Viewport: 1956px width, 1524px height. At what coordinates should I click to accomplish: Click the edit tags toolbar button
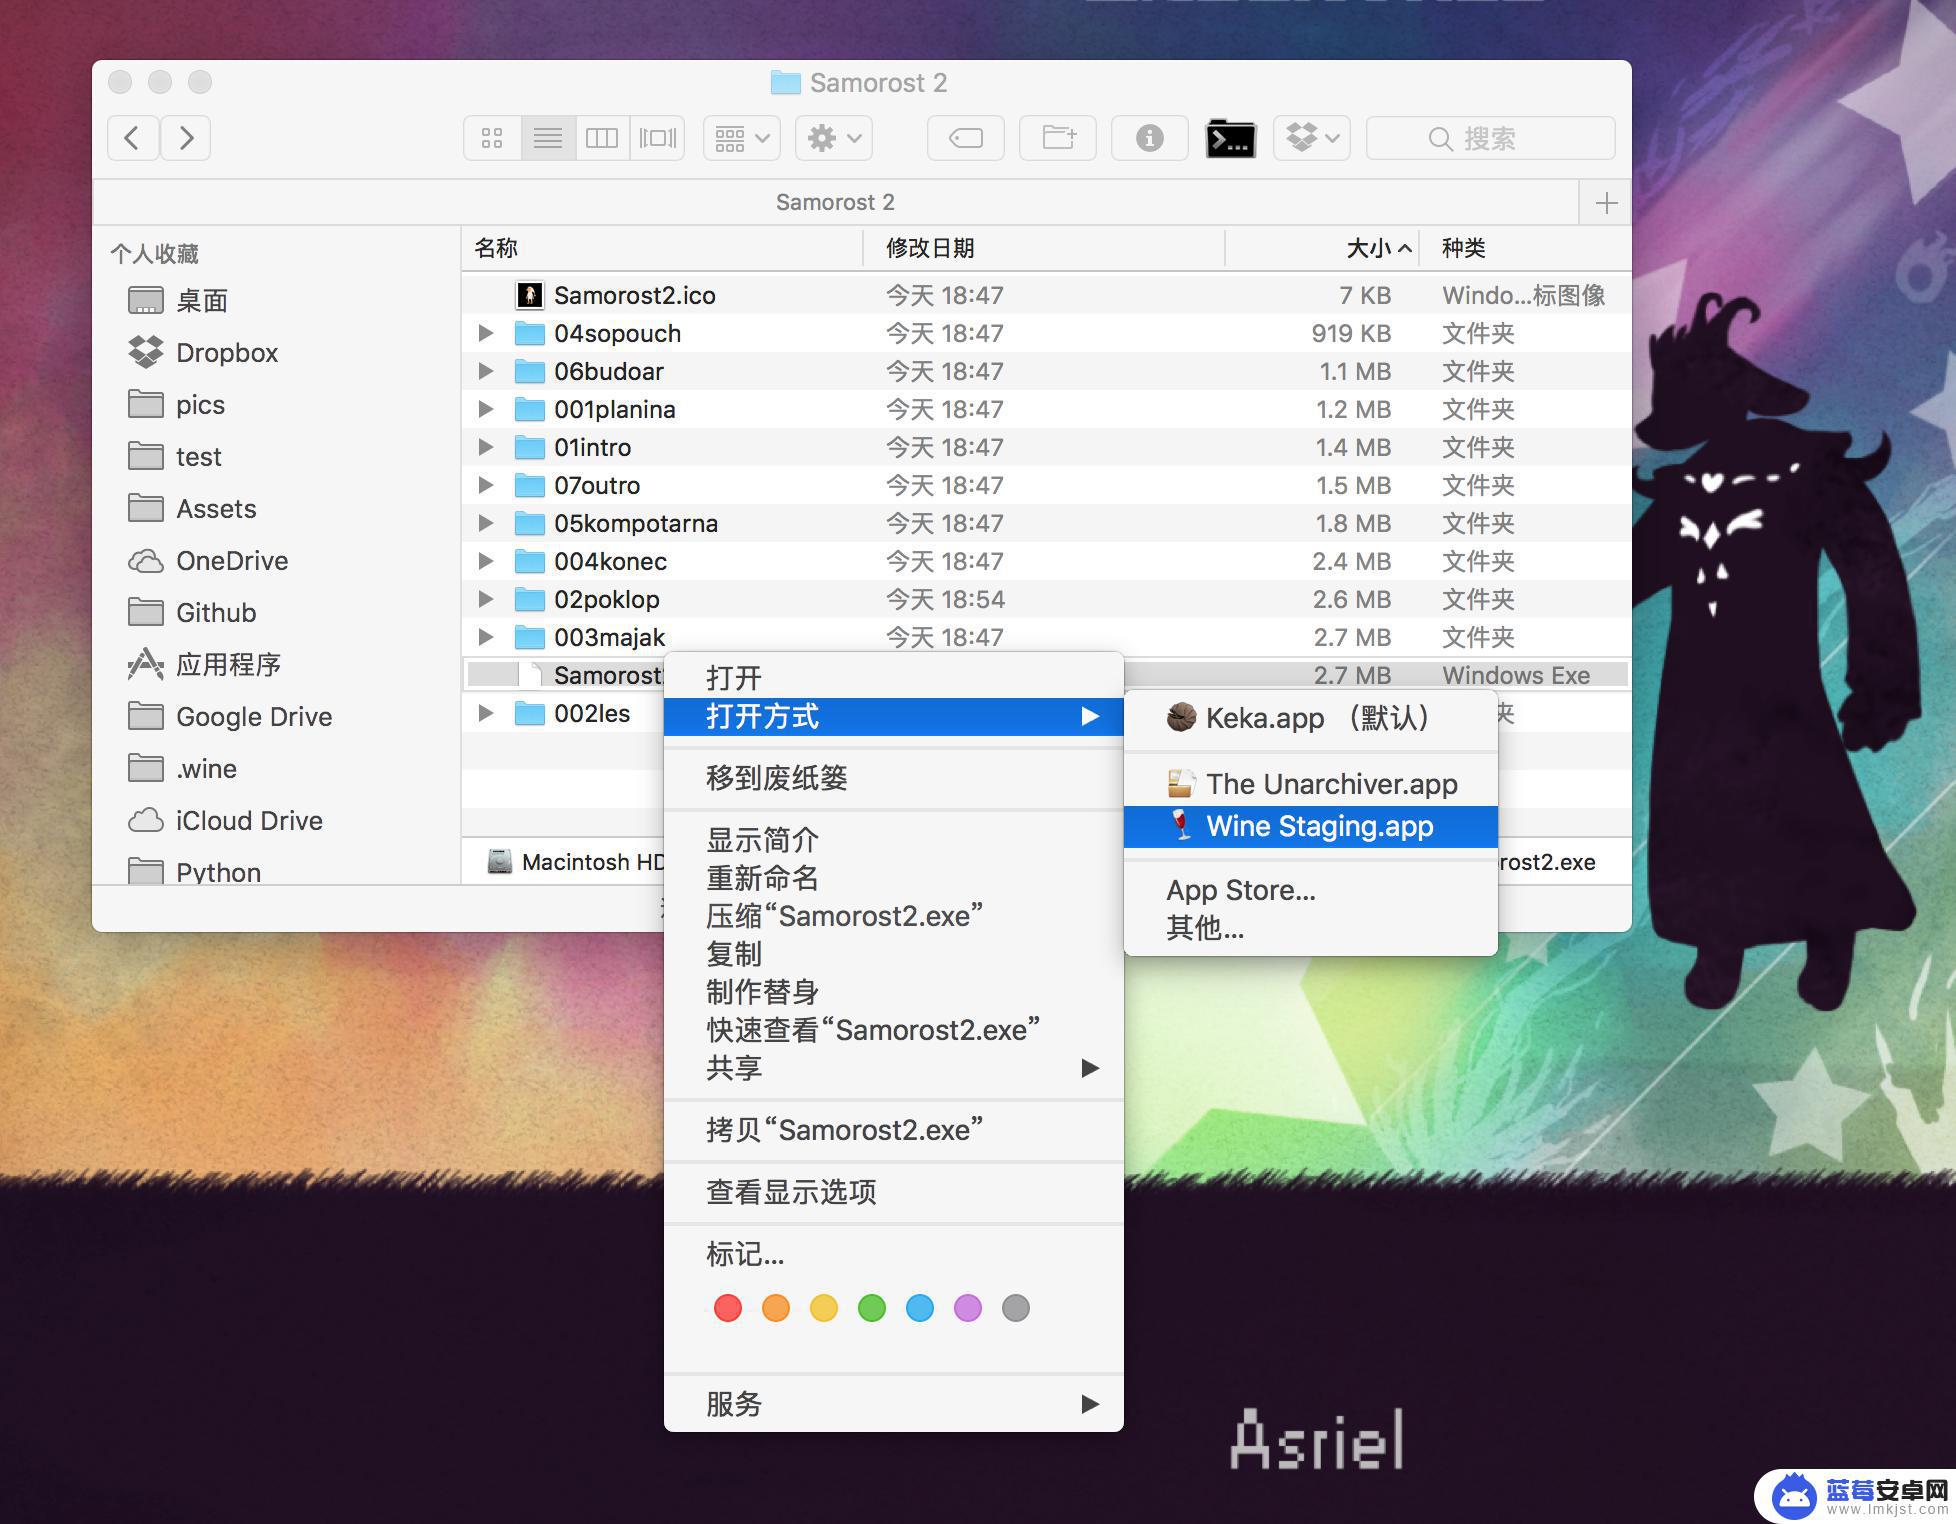tap(966, 138)
